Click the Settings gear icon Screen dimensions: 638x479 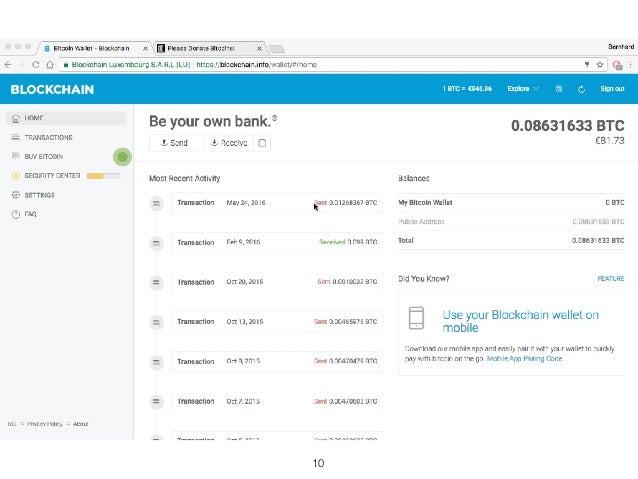(15, 195)
